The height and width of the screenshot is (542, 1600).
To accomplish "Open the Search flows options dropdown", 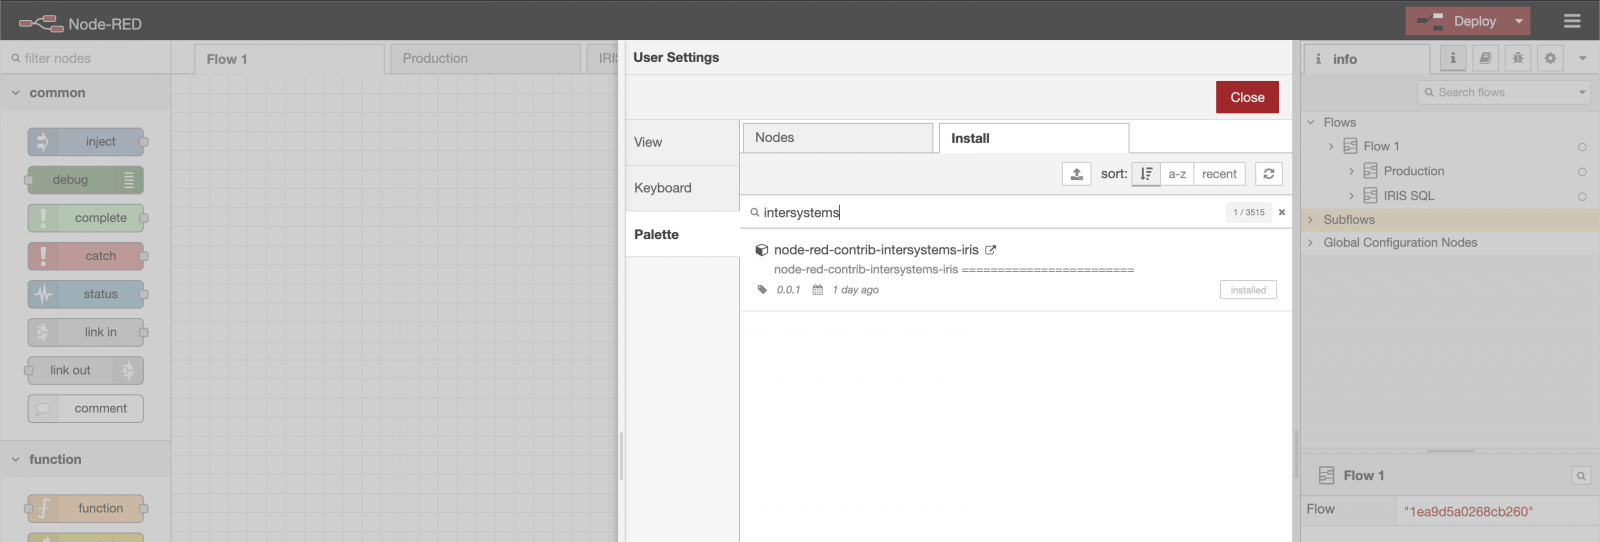I will pyautogui.click(x=1582, y=92).
